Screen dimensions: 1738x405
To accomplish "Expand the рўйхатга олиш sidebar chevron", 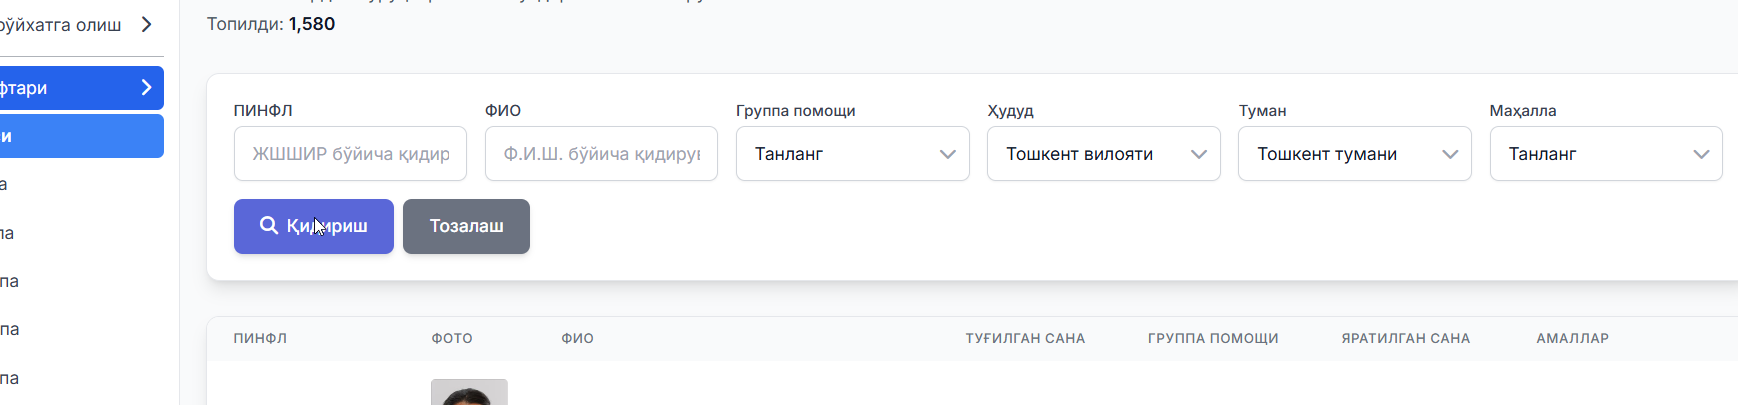I will (x=146, y=24).
